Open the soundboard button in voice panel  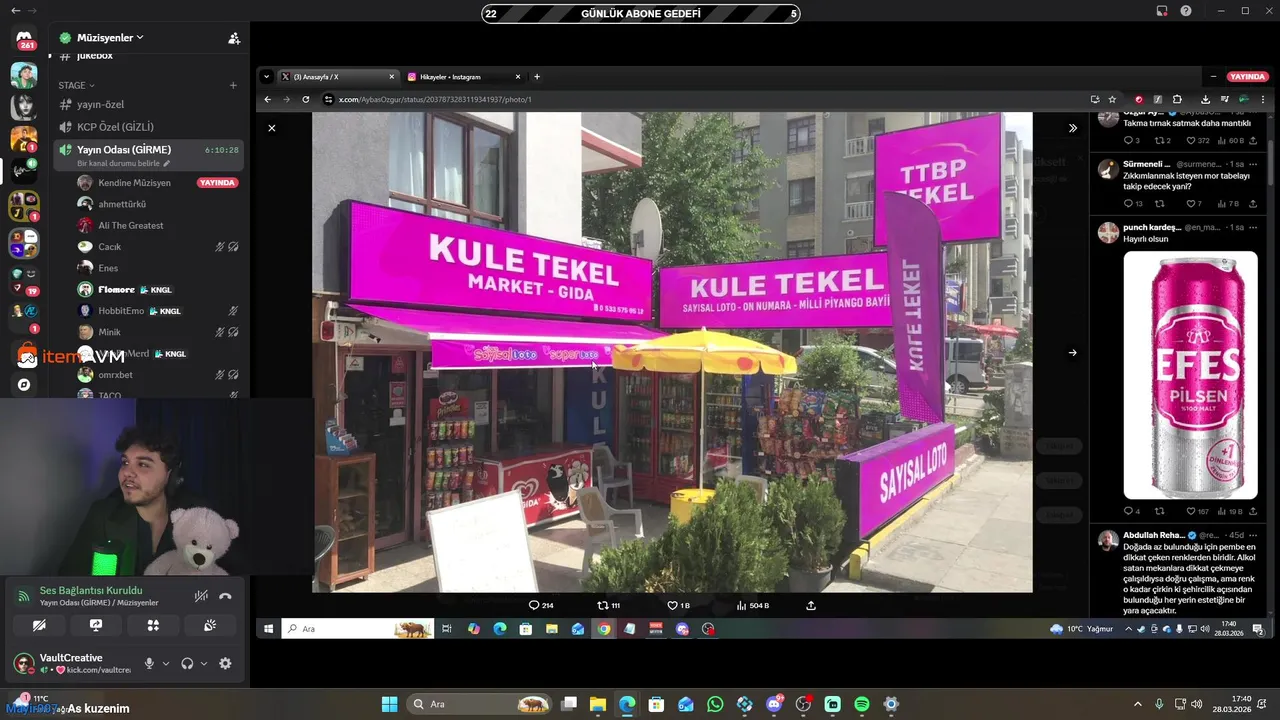[210, 625]
